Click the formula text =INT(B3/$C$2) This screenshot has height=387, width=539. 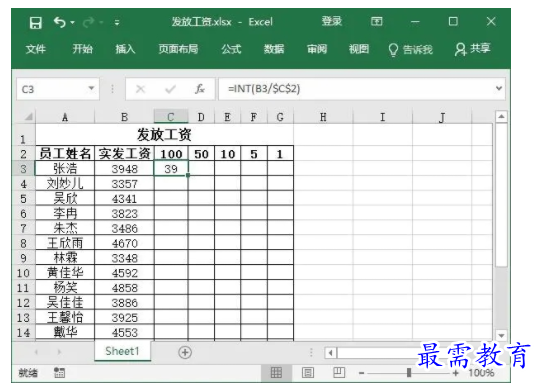(x=264, y=89)
